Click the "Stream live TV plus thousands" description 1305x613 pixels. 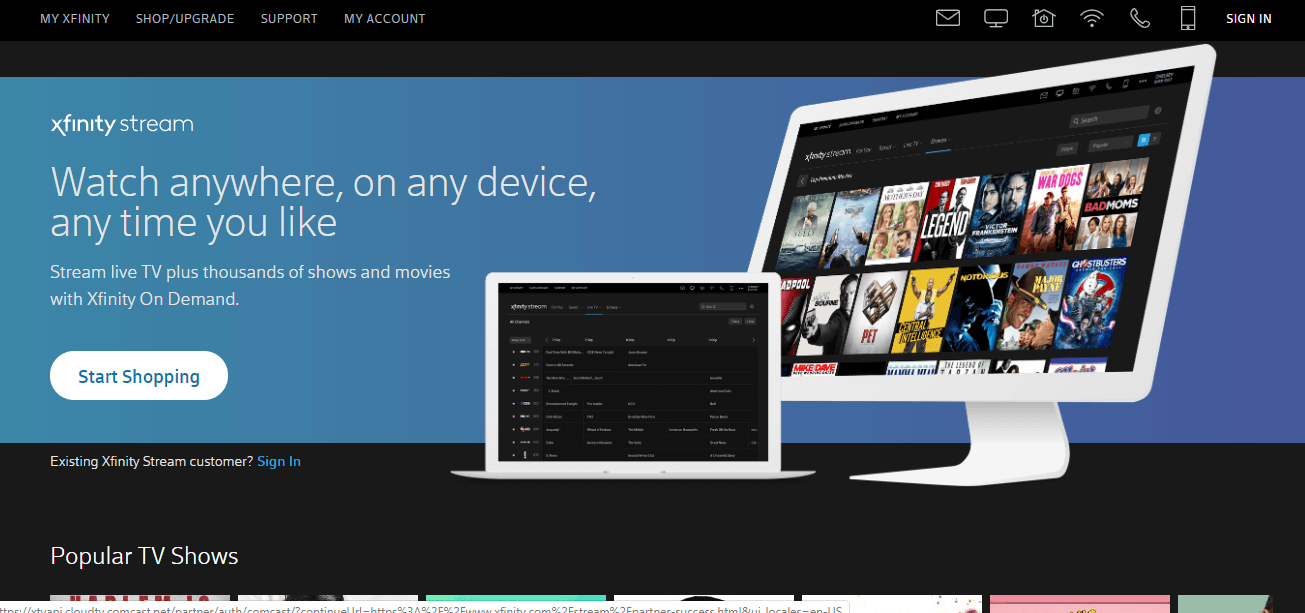pos(250,285)
